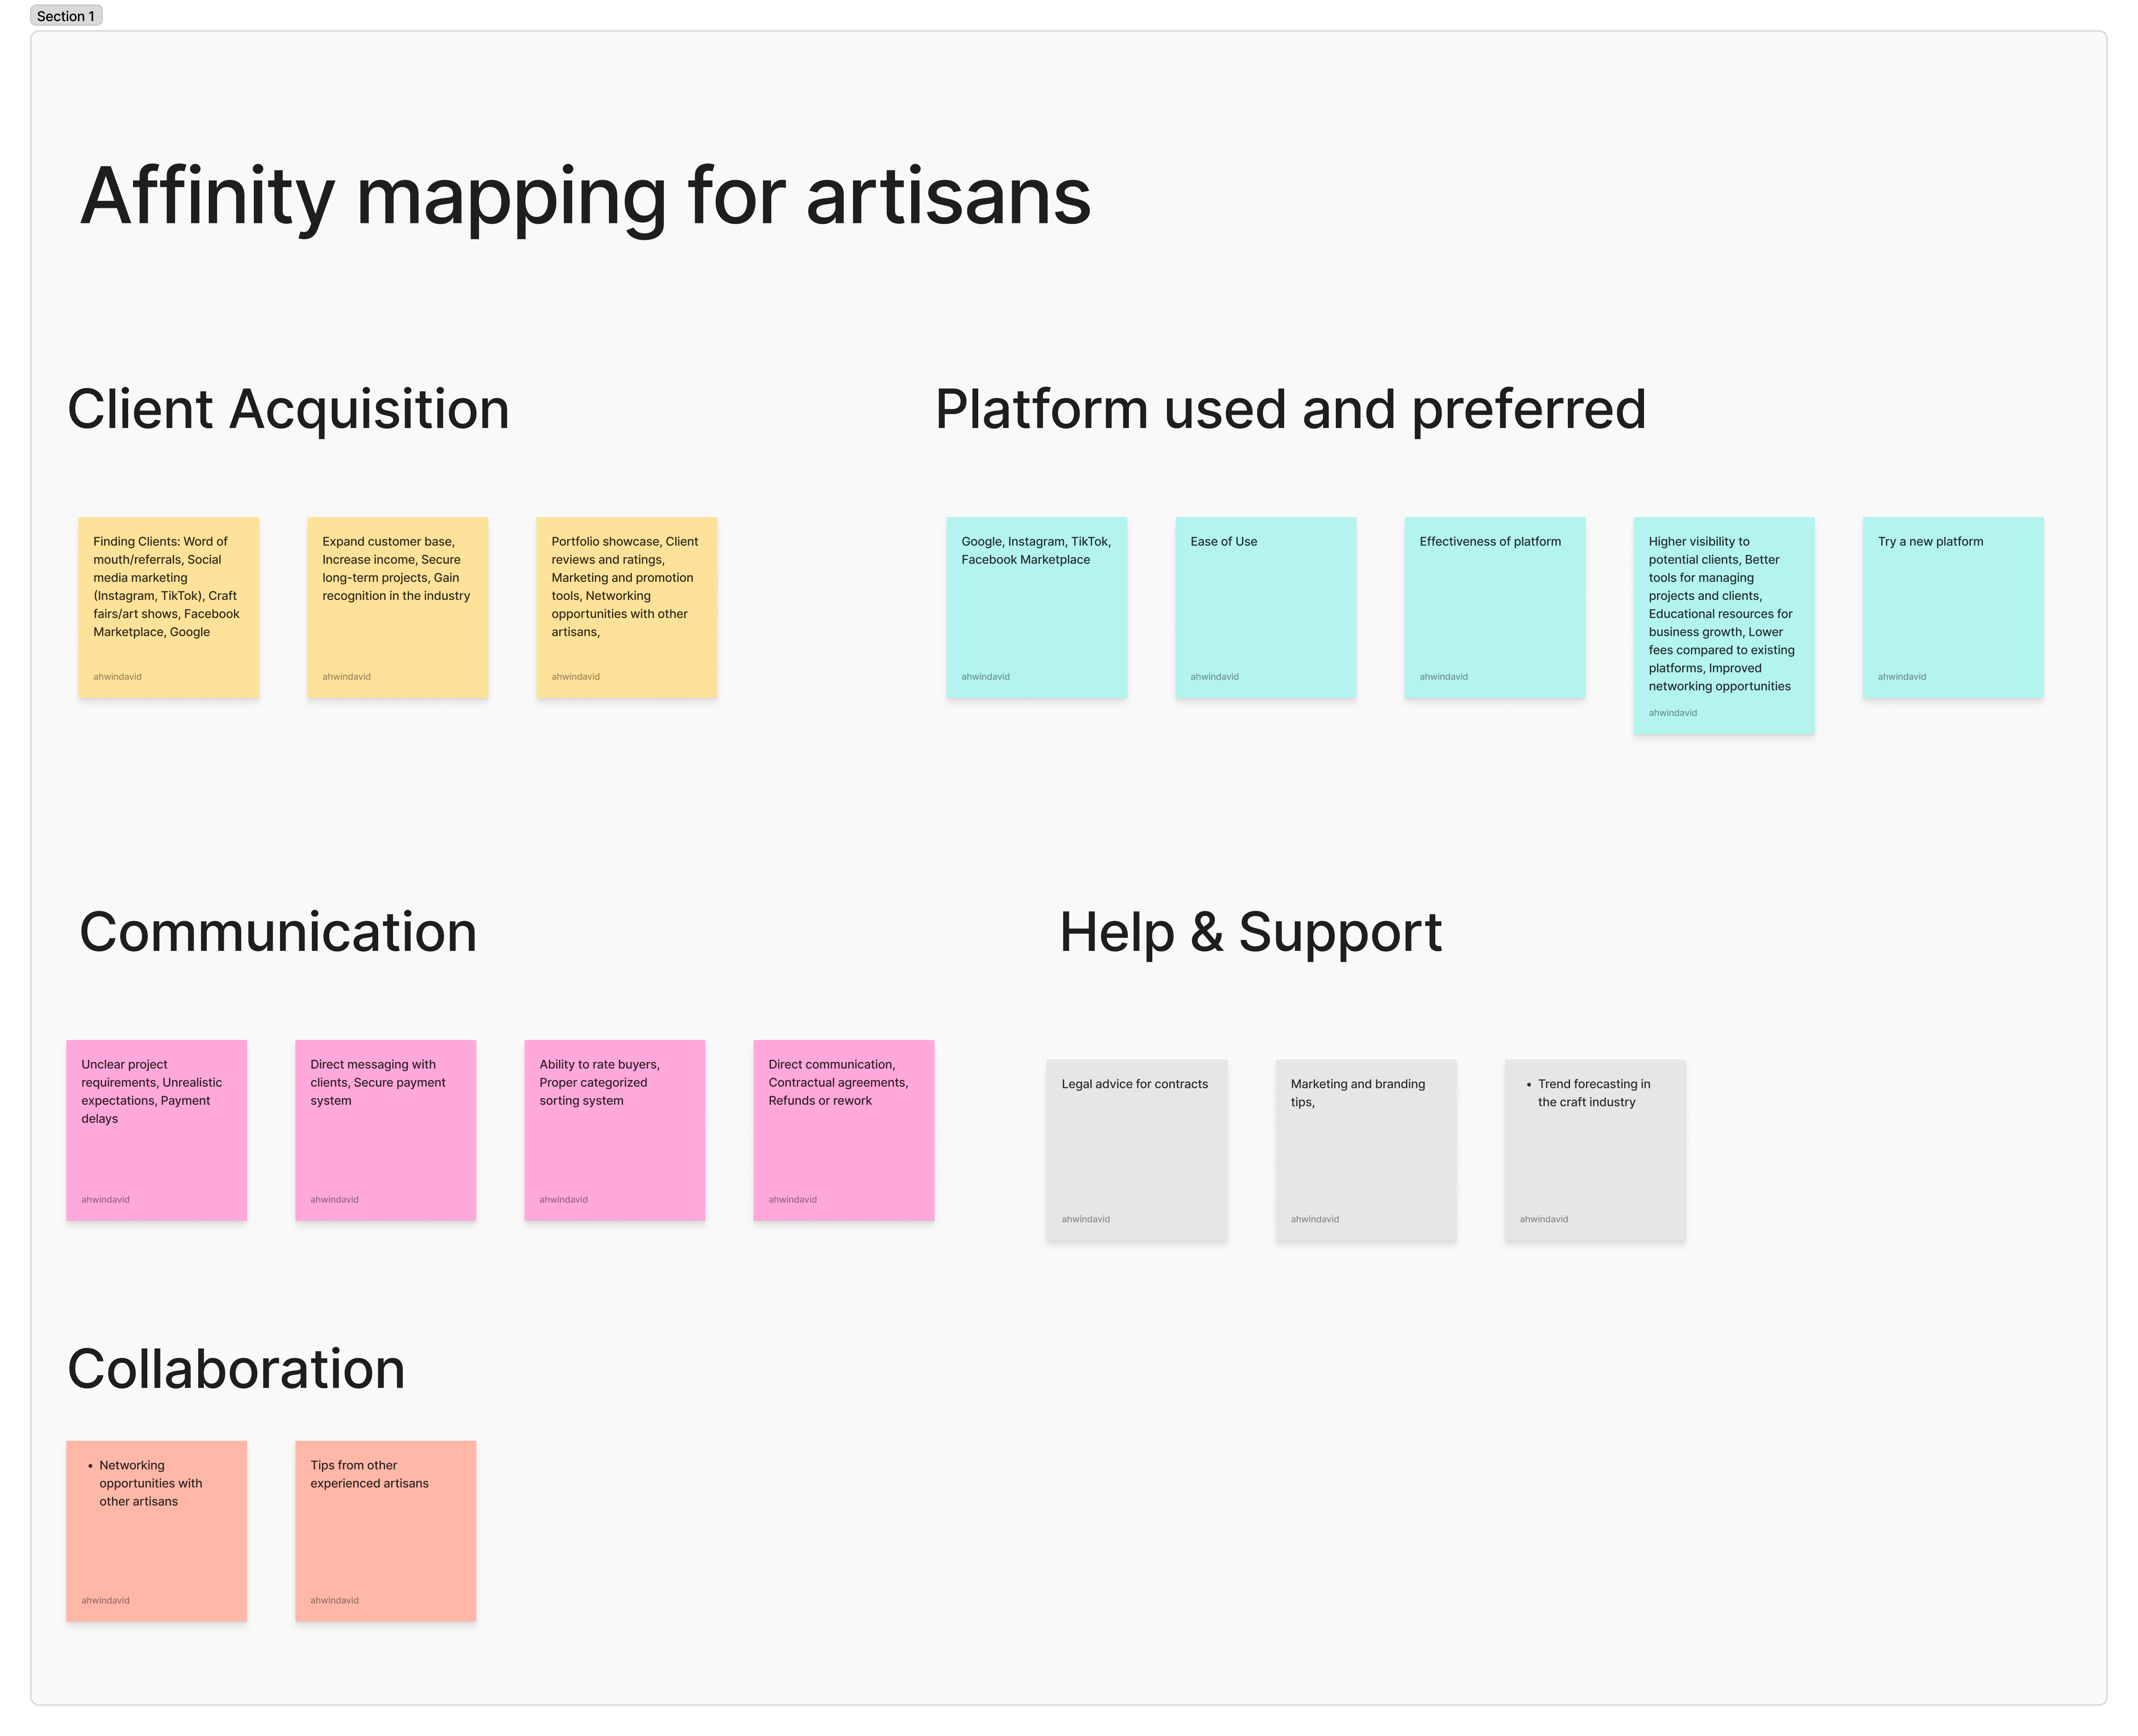Click author 'ahwindavid' on the Tips from other artisans note
The image size is (2138, 1736).
tap(334, 1600)
